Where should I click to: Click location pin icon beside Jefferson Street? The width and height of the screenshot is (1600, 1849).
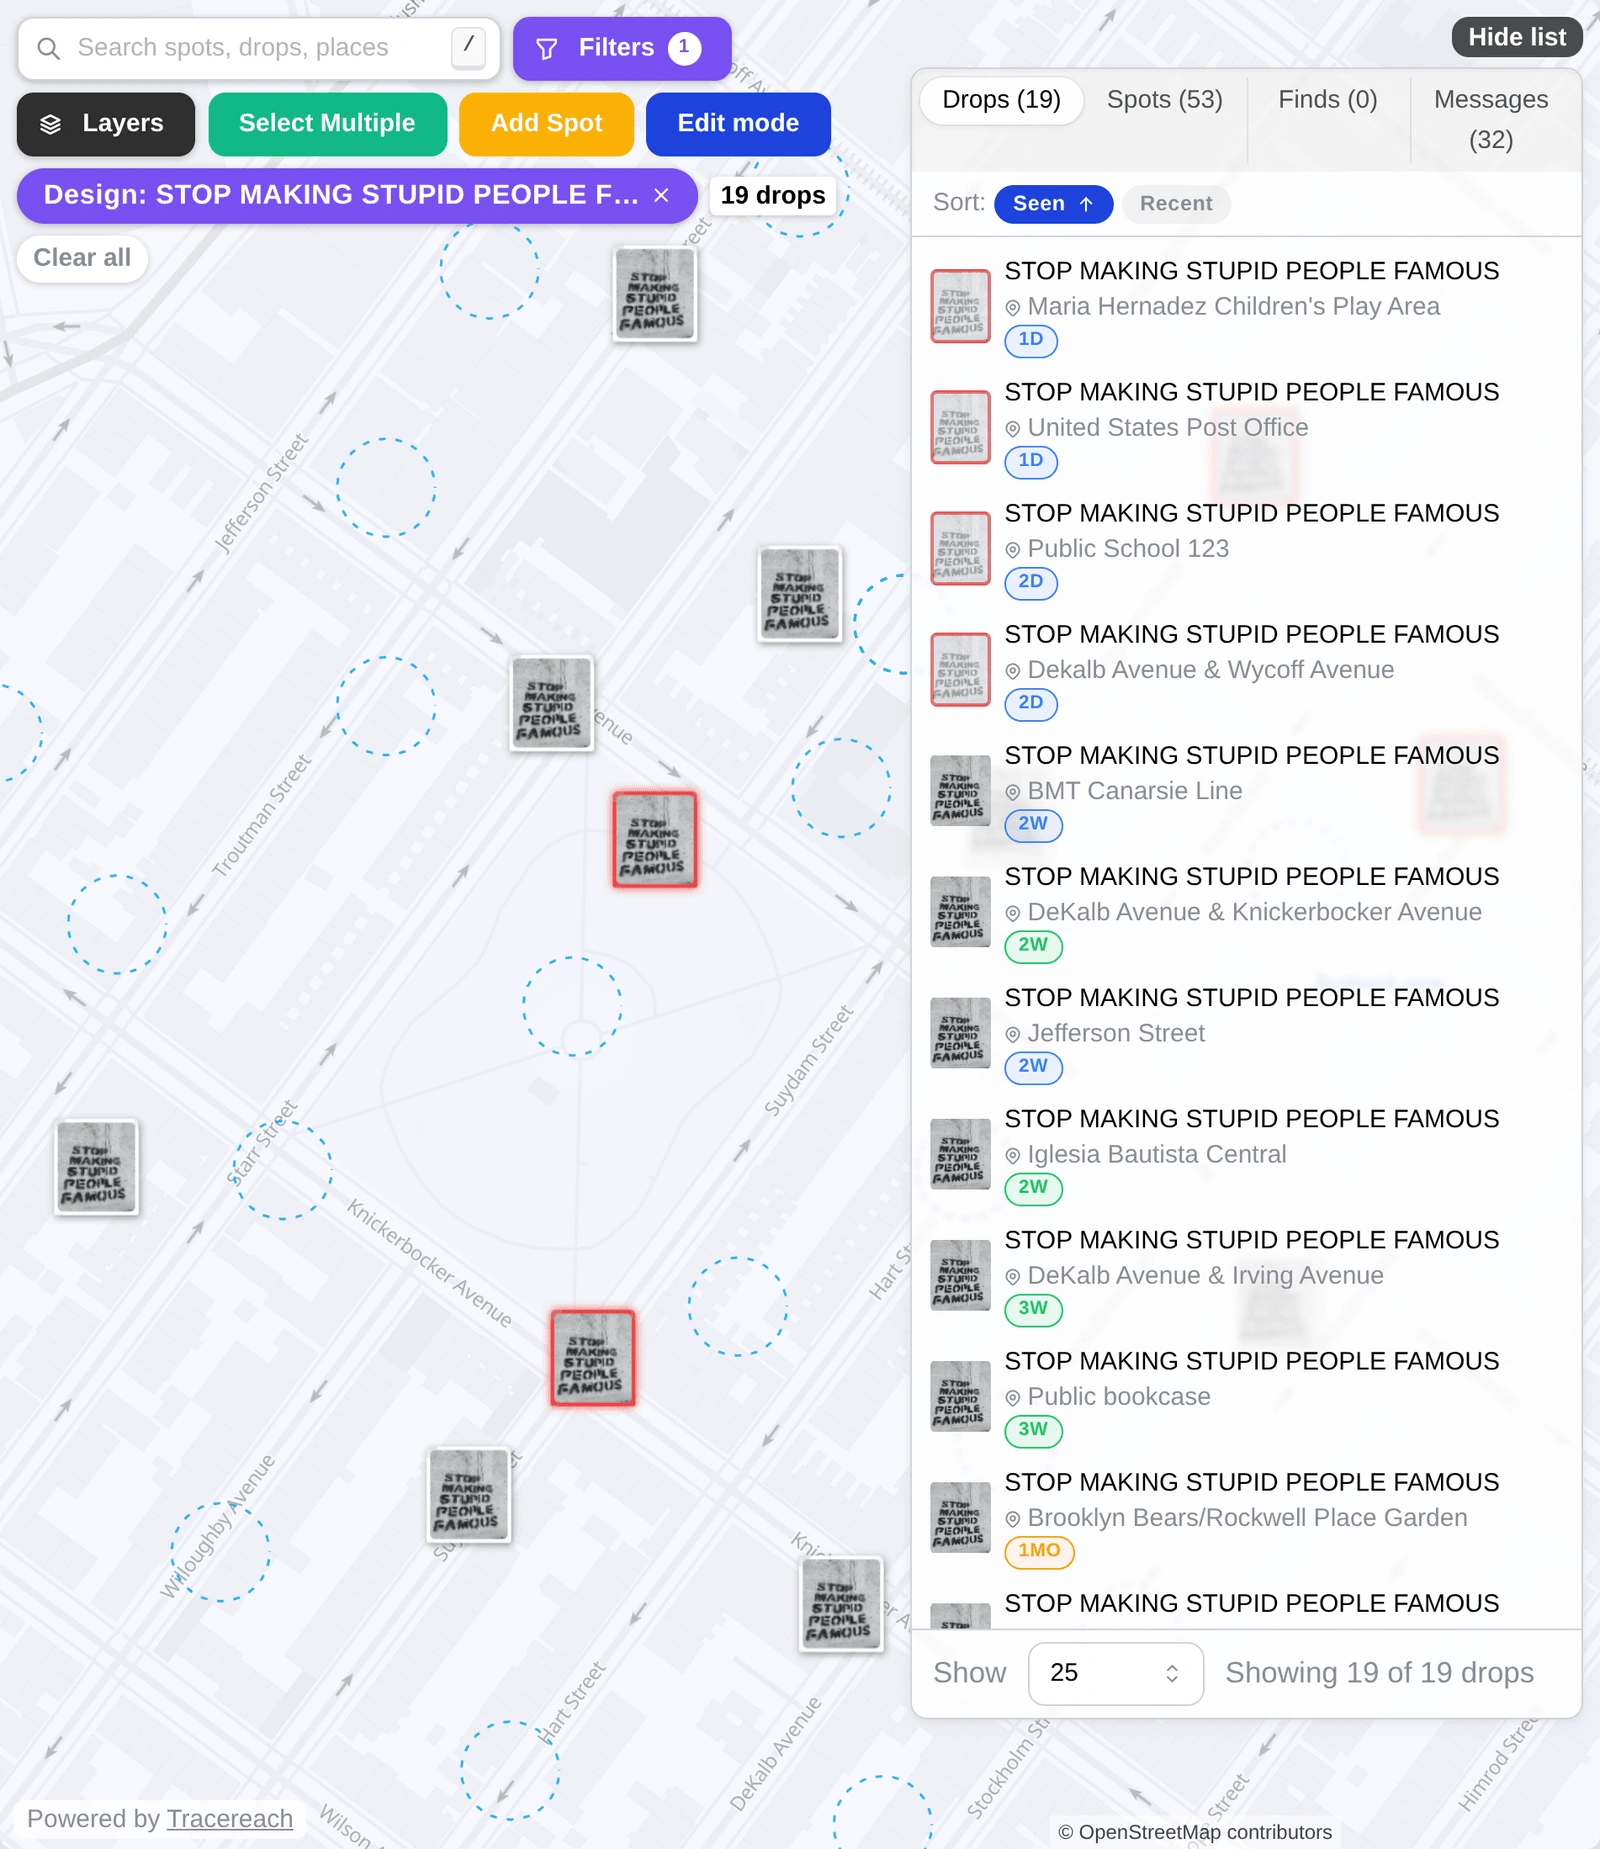[1013, 1035]
